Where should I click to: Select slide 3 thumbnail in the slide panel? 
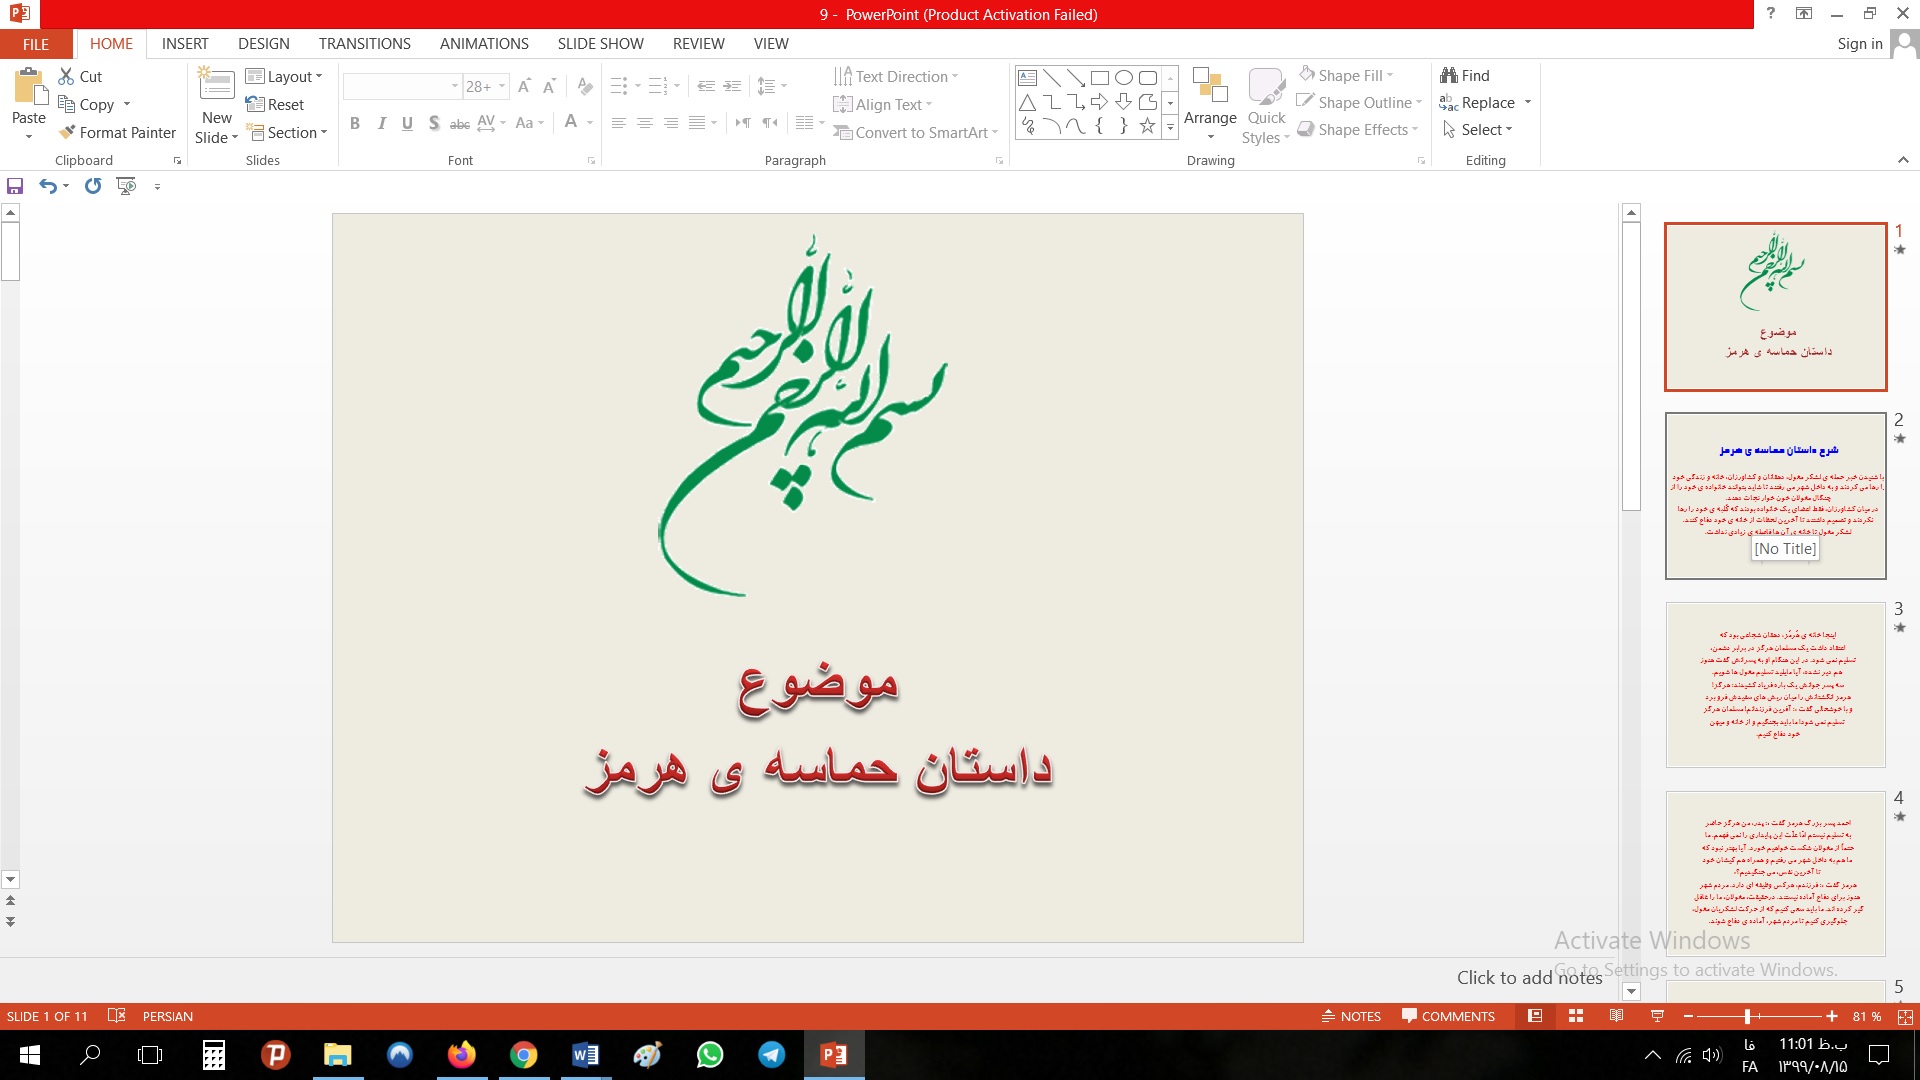pos(1775,685)
